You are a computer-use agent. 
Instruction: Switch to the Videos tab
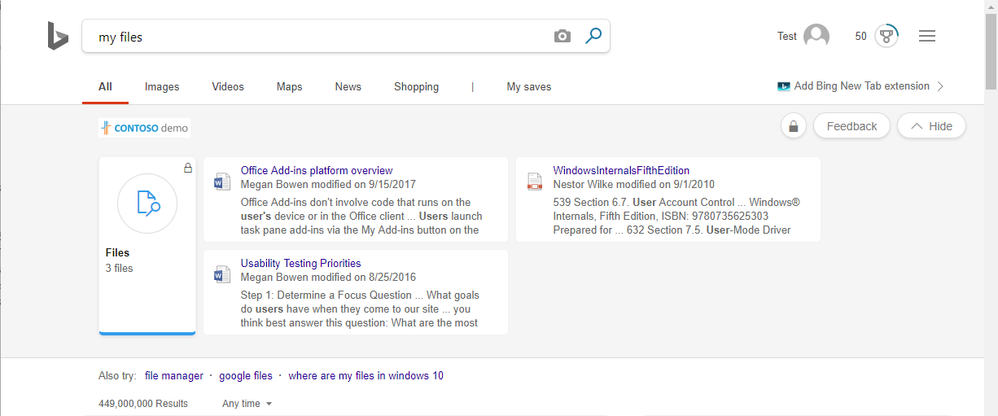click(x=228, y=87)
